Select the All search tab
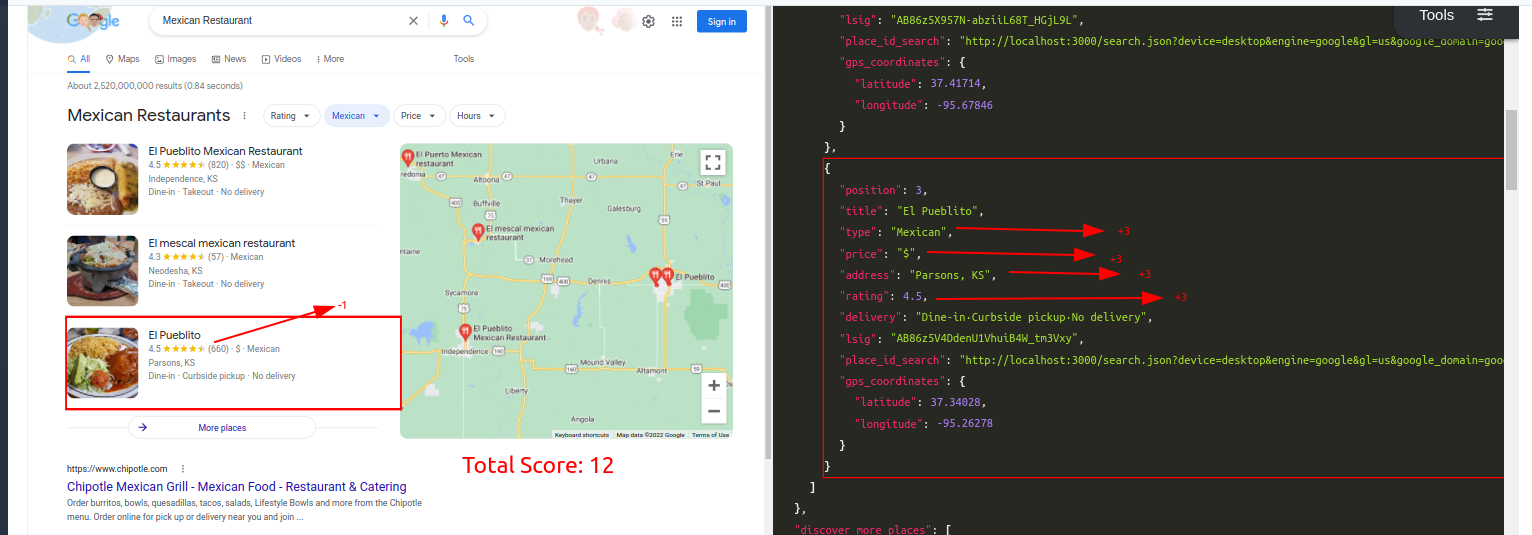Viewport: 1532px width, 535px height. (x=79, y=59)
